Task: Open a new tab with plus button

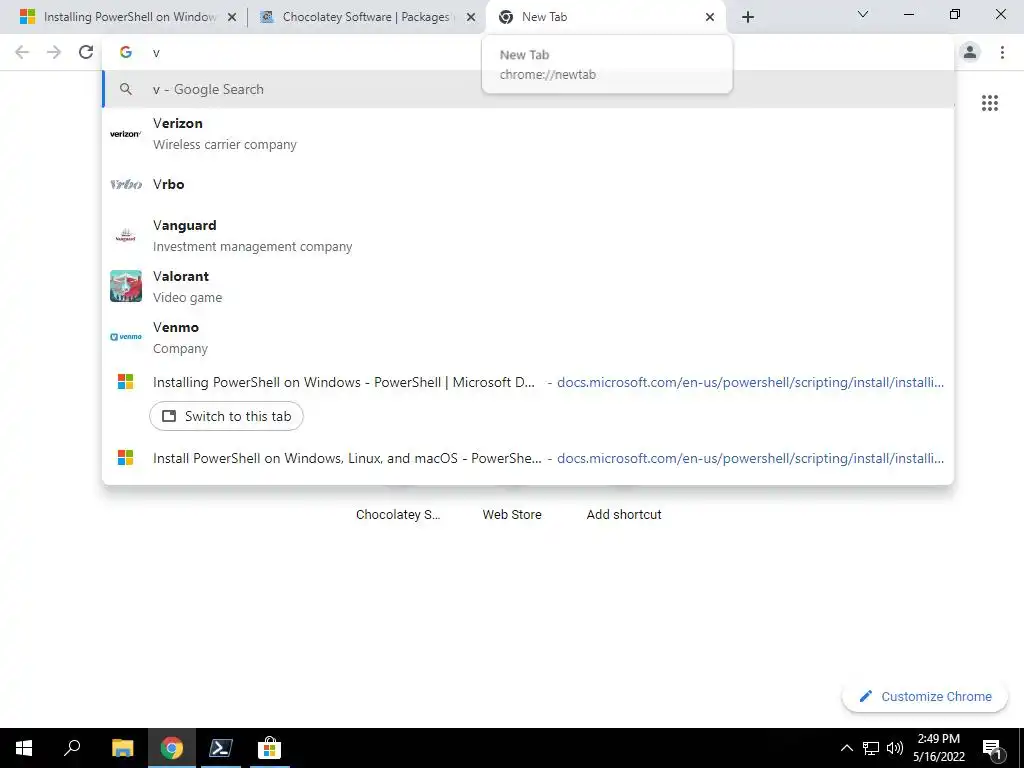Action: tap(748, 17)
